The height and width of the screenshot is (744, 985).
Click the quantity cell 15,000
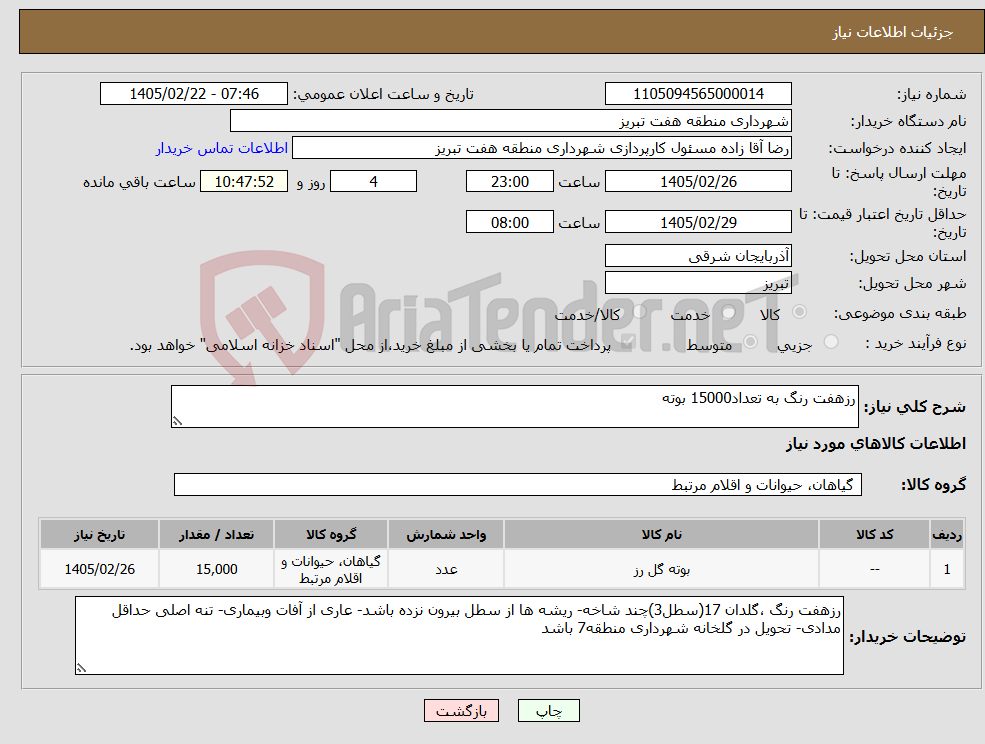point(216,569)
